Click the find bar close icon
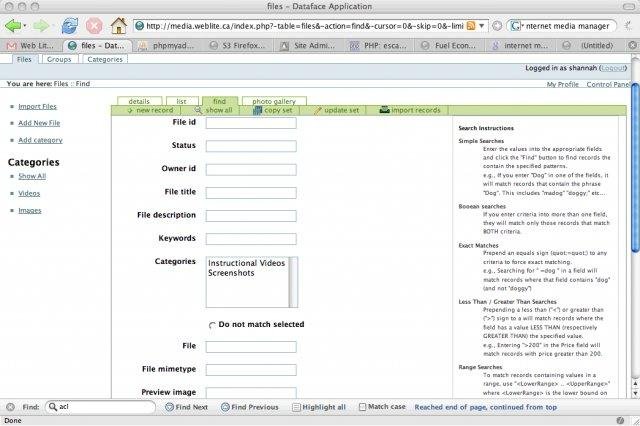The image size is (640, 426). pos(11,407)
